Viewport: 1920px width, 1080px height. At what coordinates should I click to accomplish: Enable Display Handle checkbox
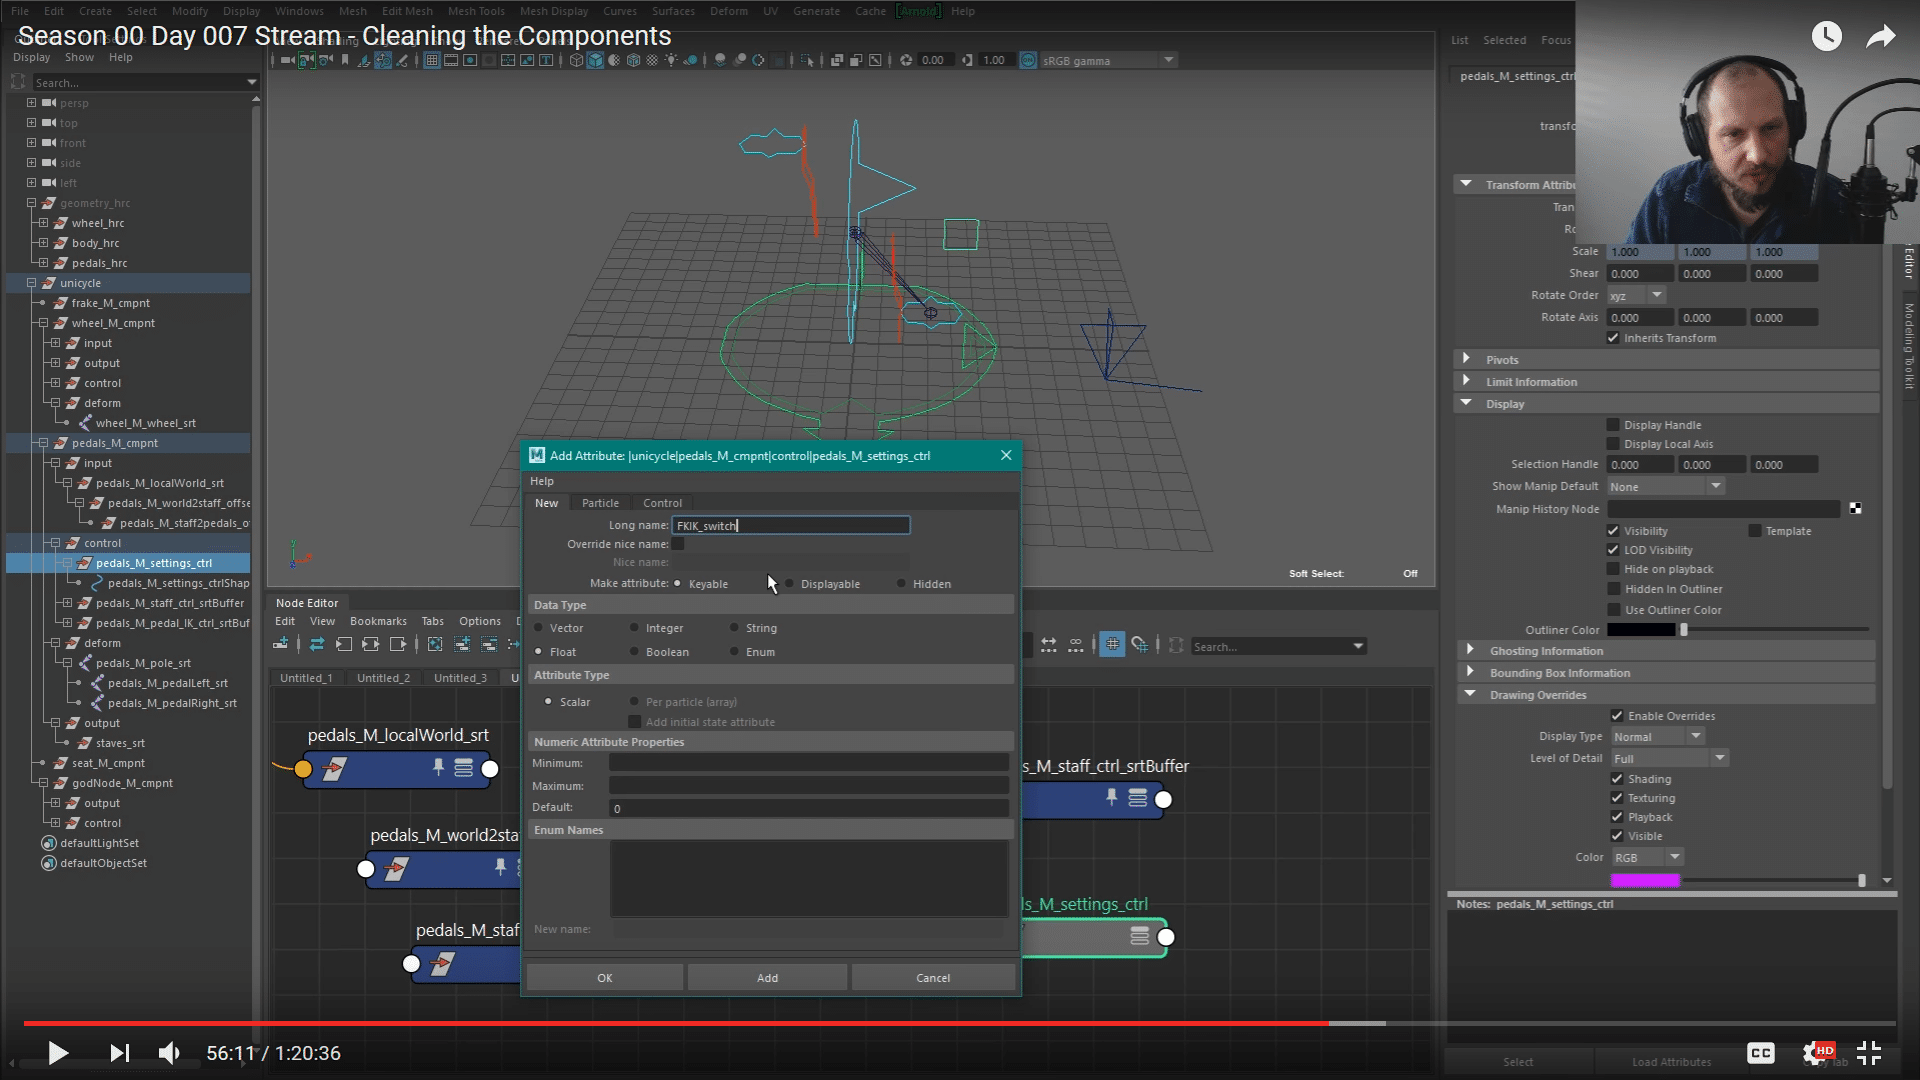1613,425
